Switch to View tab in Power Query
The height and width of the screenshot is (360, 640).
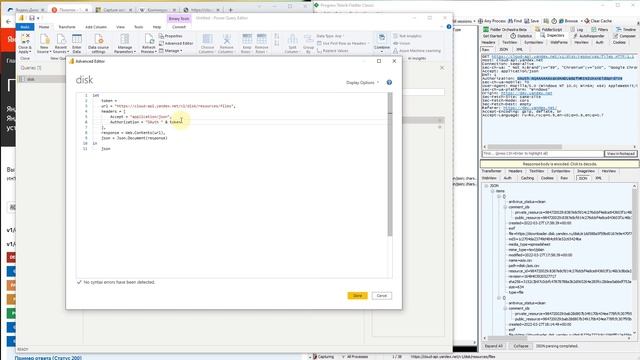120,27
